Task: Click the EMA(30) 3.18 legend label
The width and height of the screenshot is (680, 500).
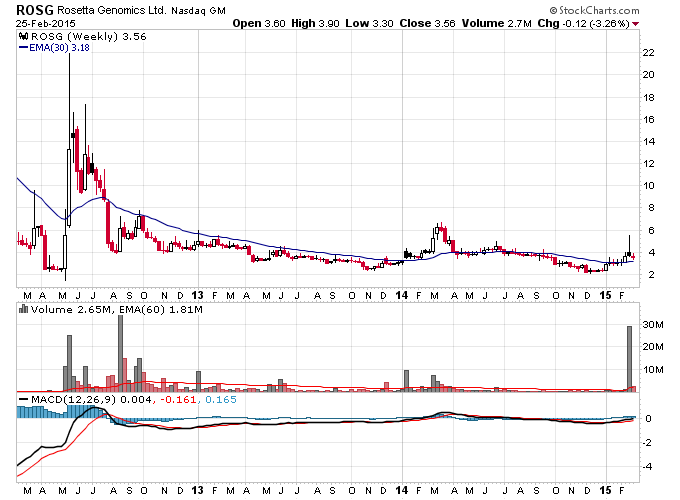Action: [59, 48]
